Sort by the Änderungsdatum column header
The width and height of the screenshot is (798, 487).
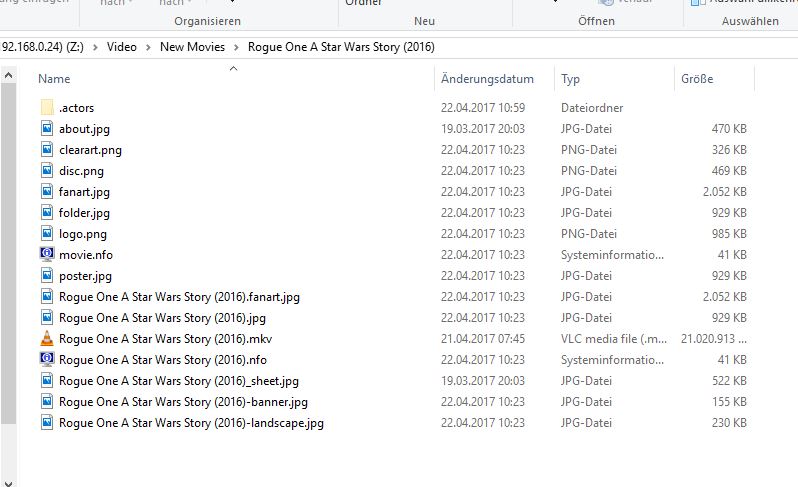pos(487,79)
